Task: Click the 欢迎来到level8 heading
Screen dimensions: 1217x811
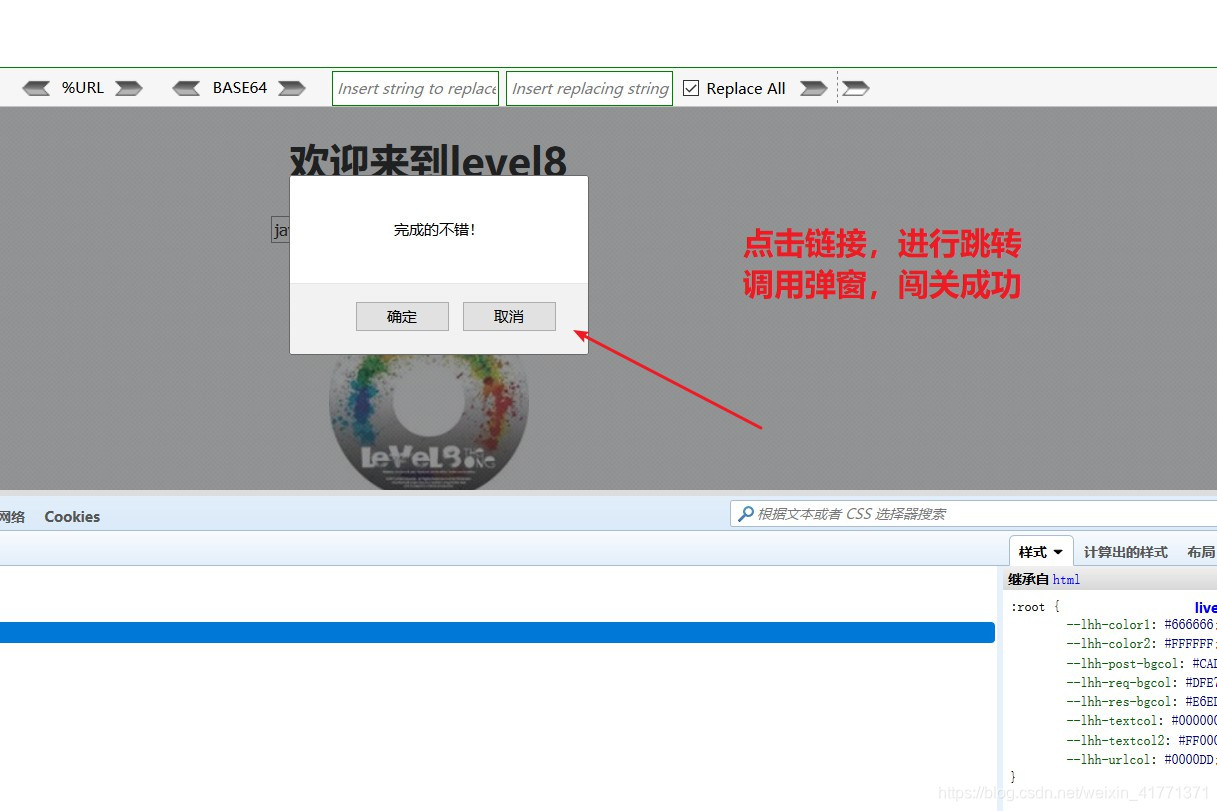Action: click(428, 160)
